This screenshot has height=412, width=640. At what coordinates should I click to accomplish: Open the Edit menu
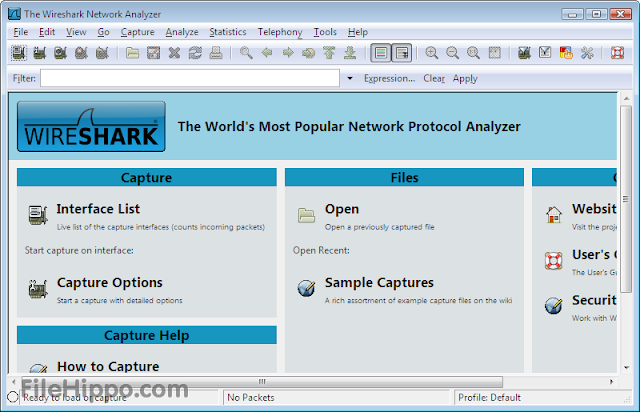[x=47, y=32]
